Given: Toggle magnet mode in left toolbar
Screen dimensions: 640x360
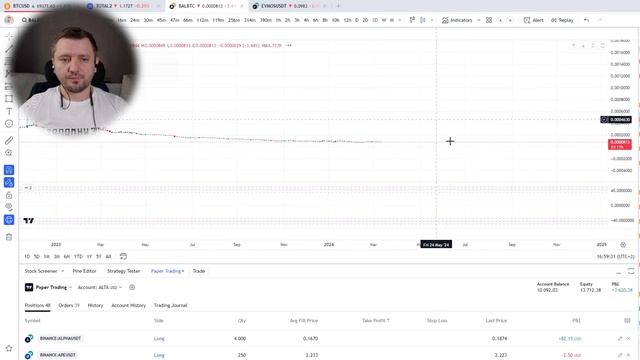Looking at the screenshot, I should (9, 170).
